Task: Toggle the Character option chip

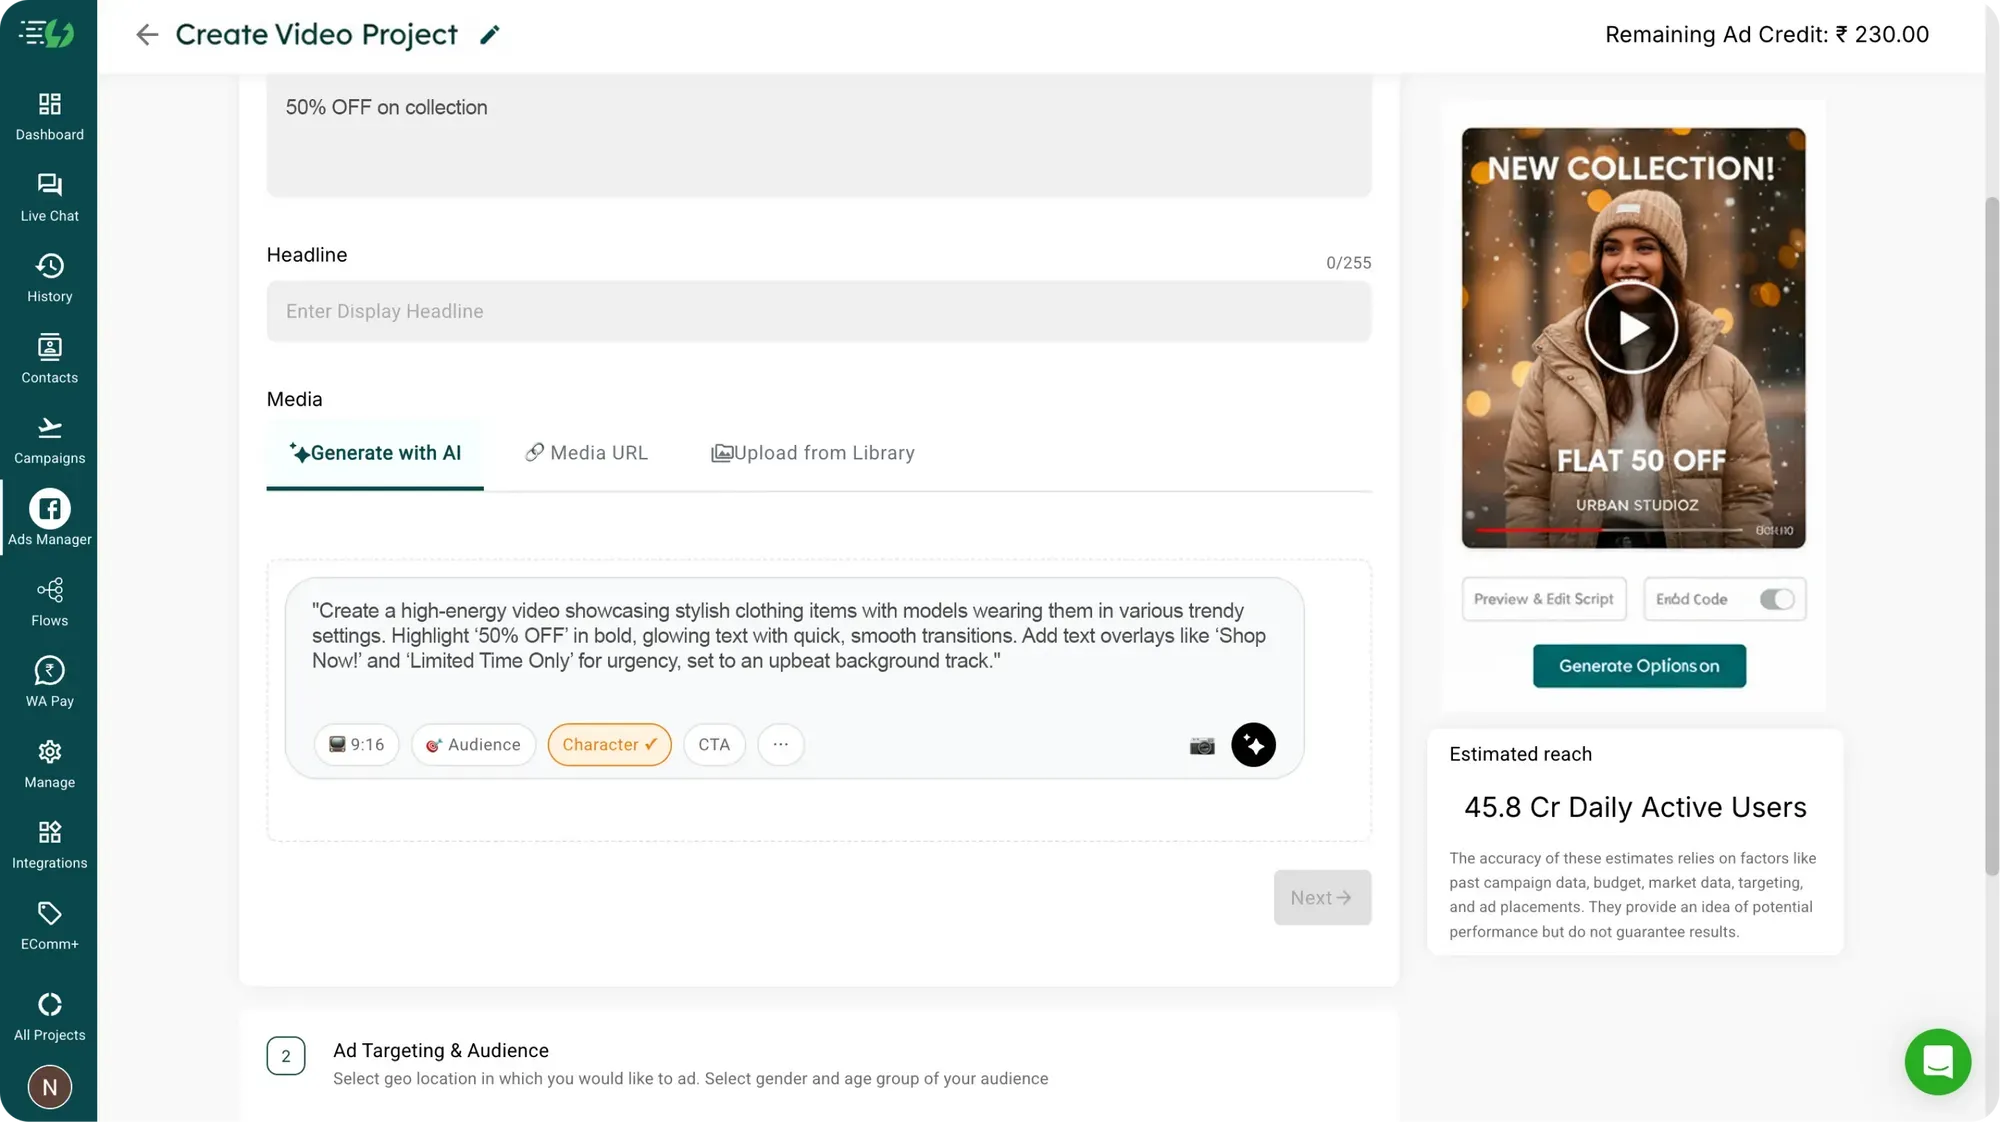Action: tap(609, 745)
